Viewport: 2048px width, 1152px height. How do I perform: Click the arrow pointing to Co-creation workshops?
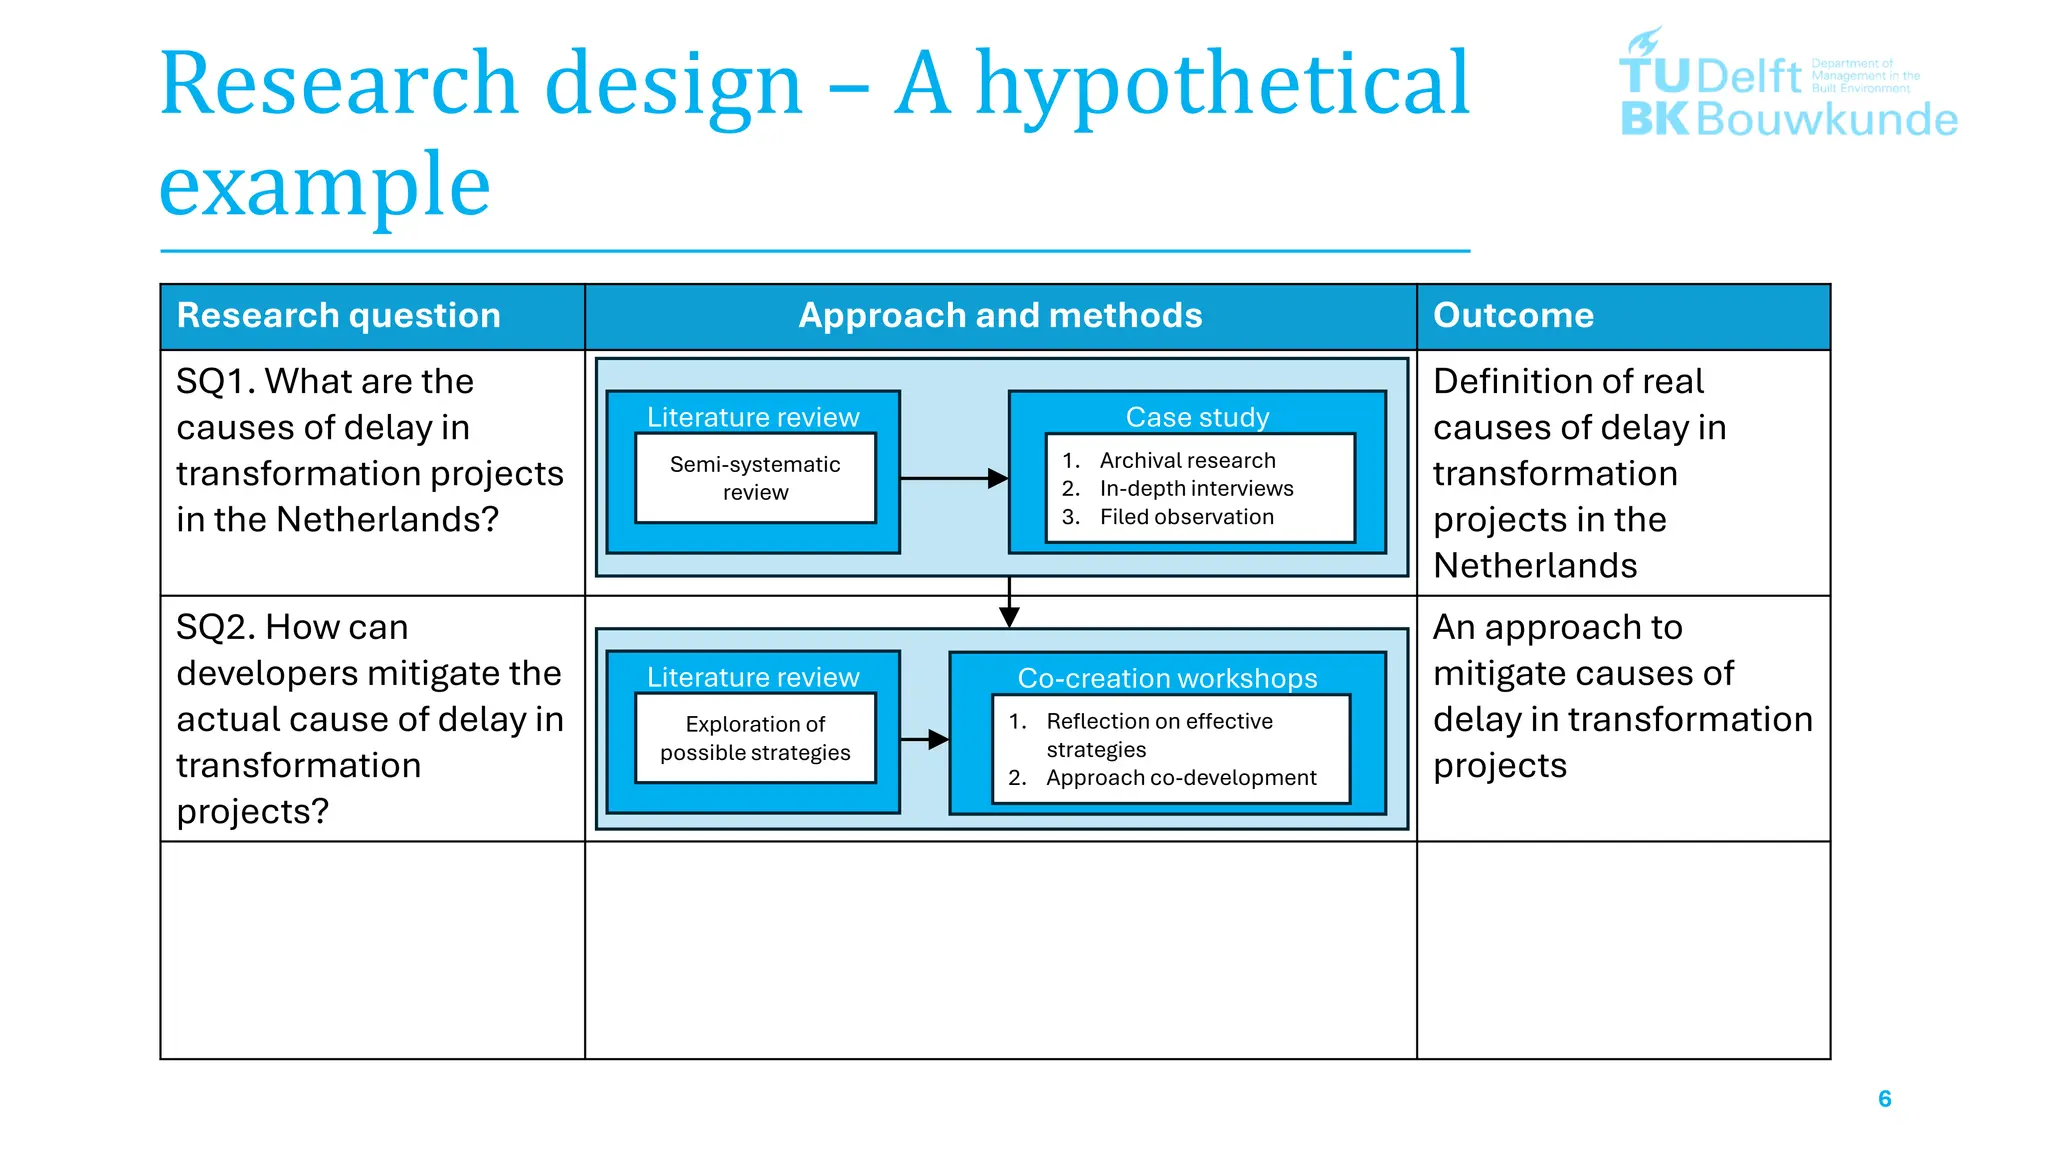tap(924, 740)
